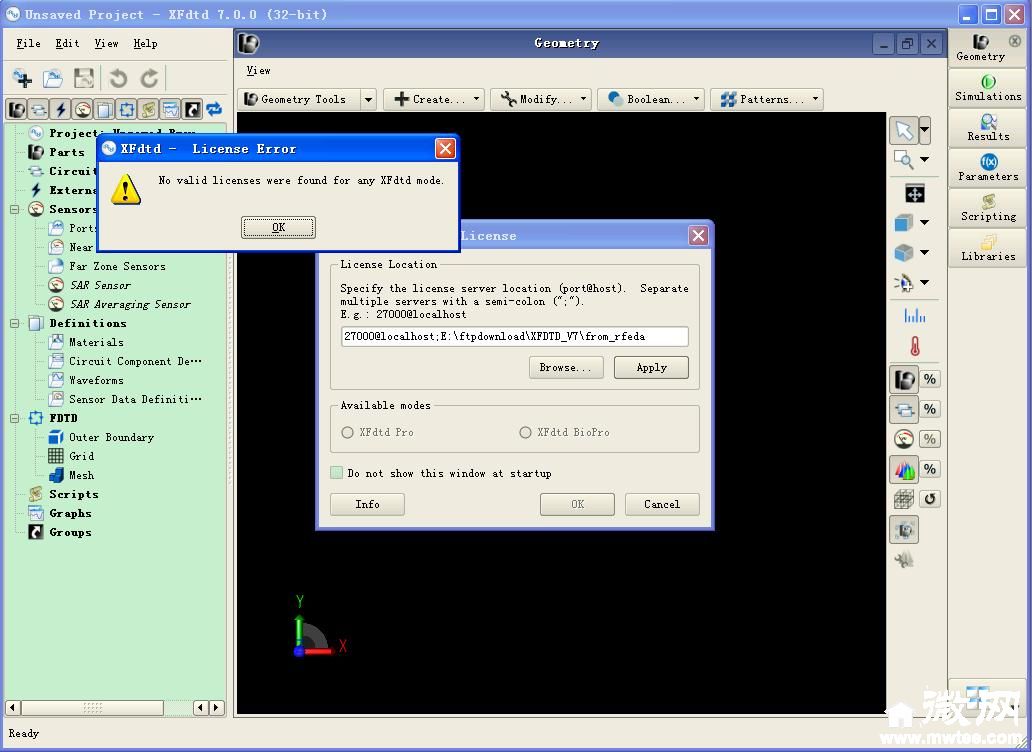Screen dimensions: 1032x752
Task: Open the Edit menu
Action: (x=67, y=43)
